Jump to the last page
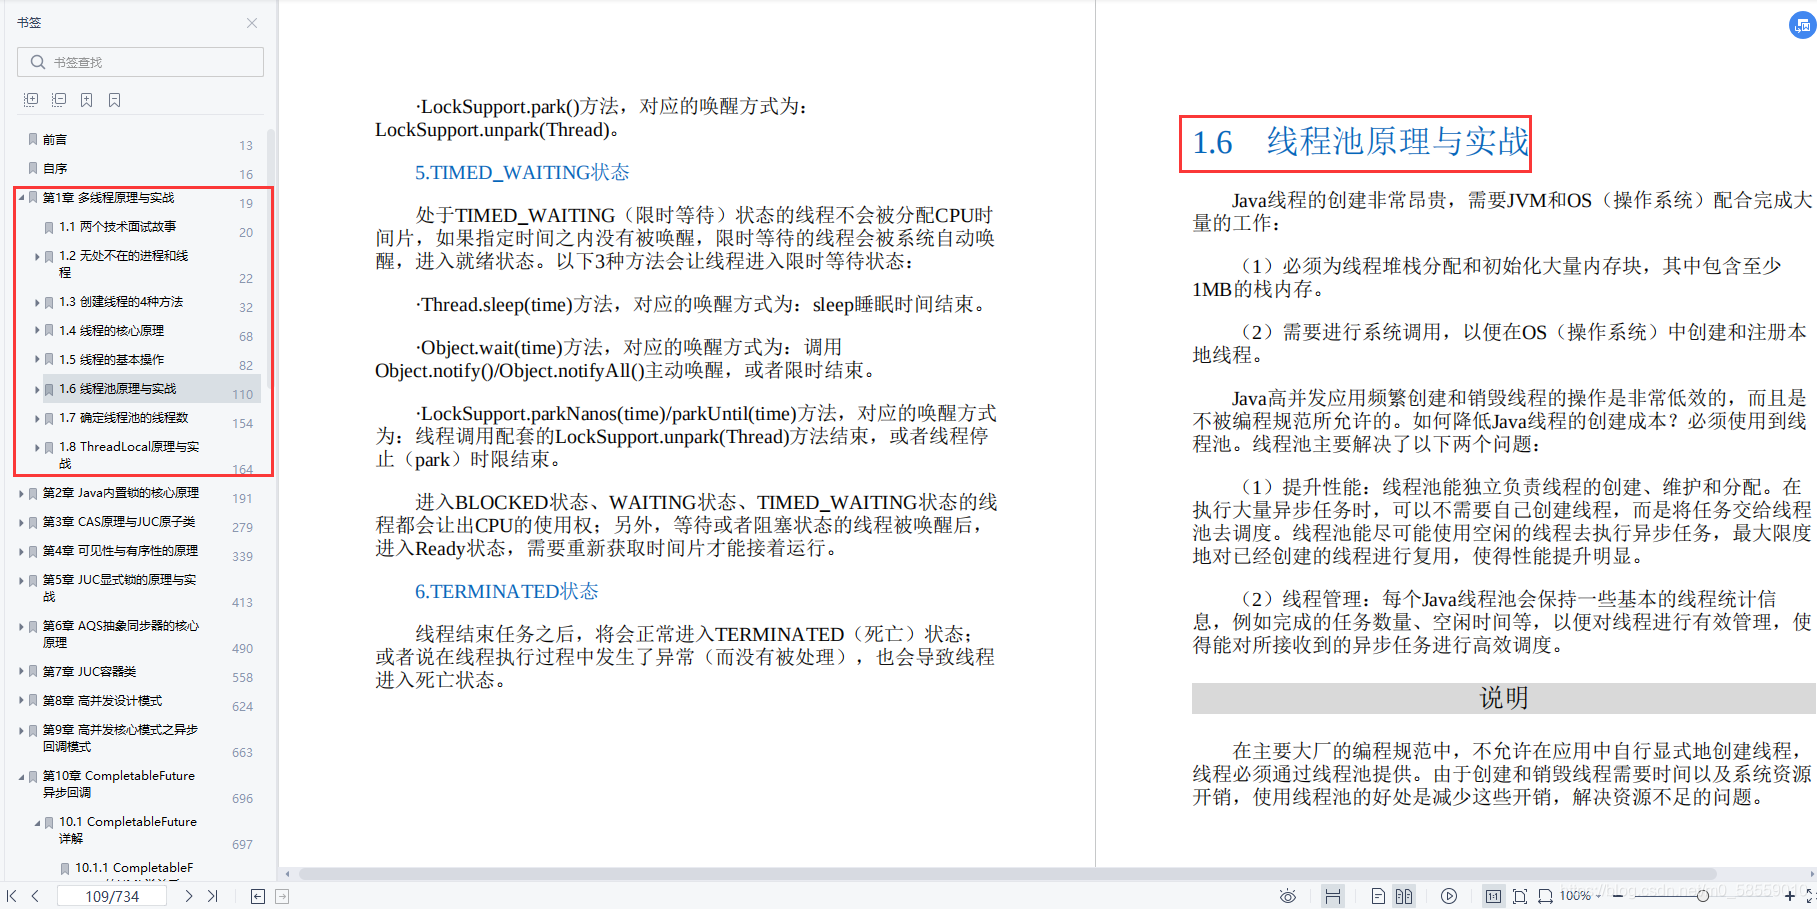Viewport: 1817px width, 909px height. point(212,896)
